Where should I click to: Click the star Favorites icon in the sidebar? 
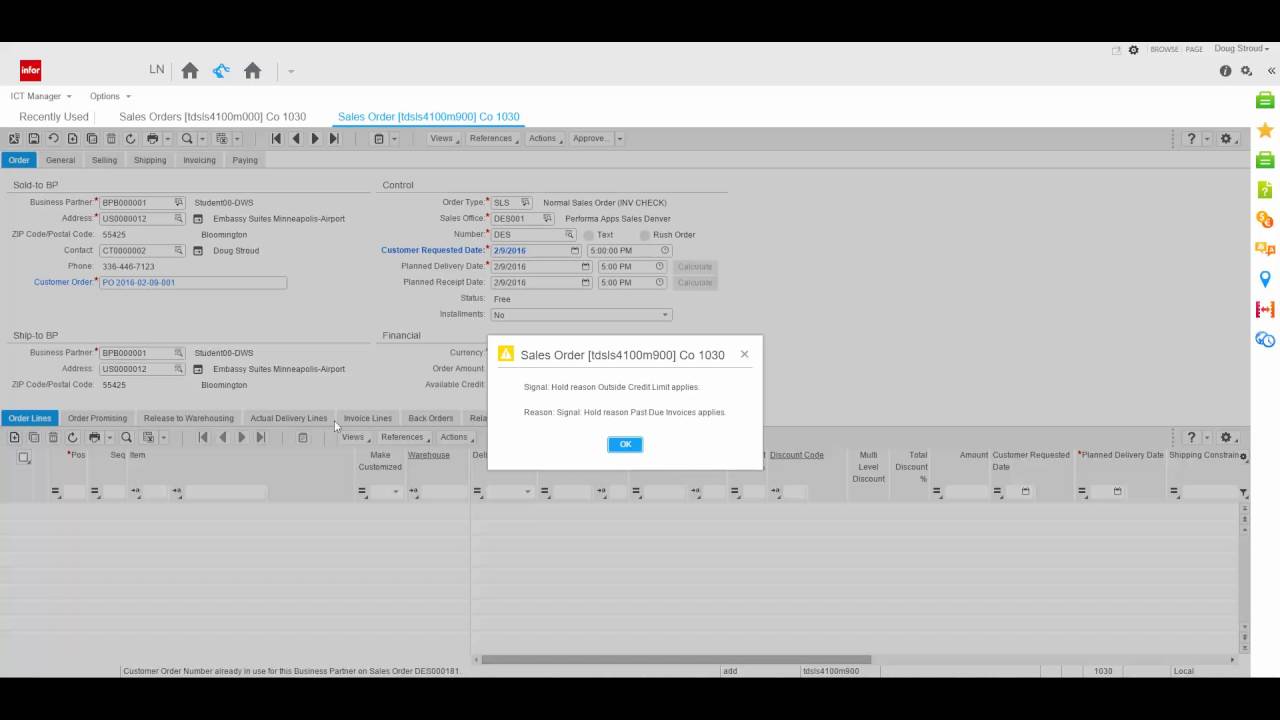[x=1265, y=130]
